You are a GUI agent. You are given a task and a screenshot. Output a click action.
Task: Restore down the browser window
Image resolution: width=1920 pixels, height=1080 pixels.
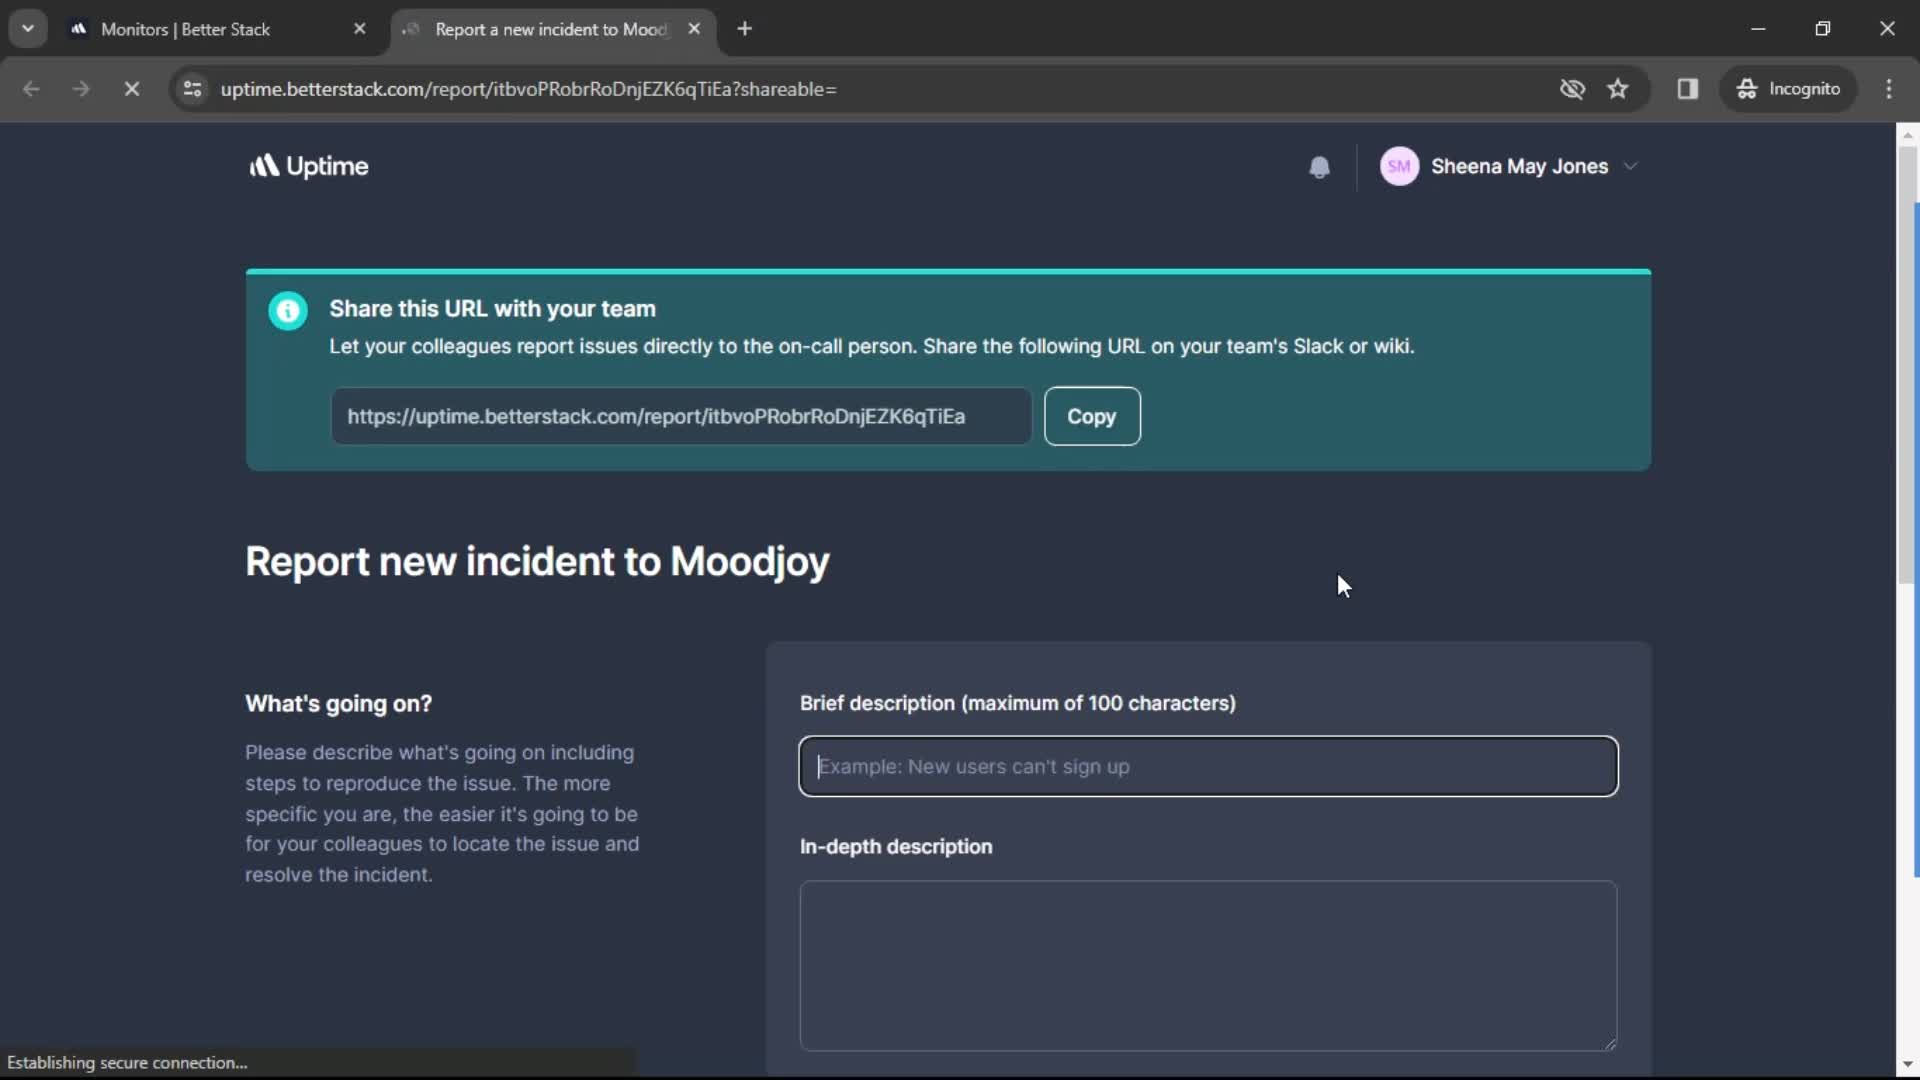click(x=1822, y=29)
